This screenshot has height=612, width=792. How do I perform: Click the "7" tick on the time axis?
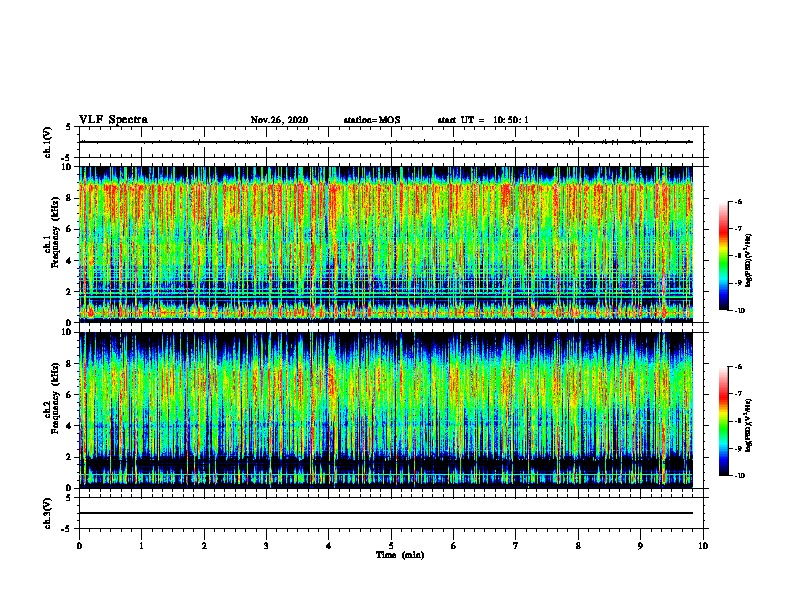516,545
